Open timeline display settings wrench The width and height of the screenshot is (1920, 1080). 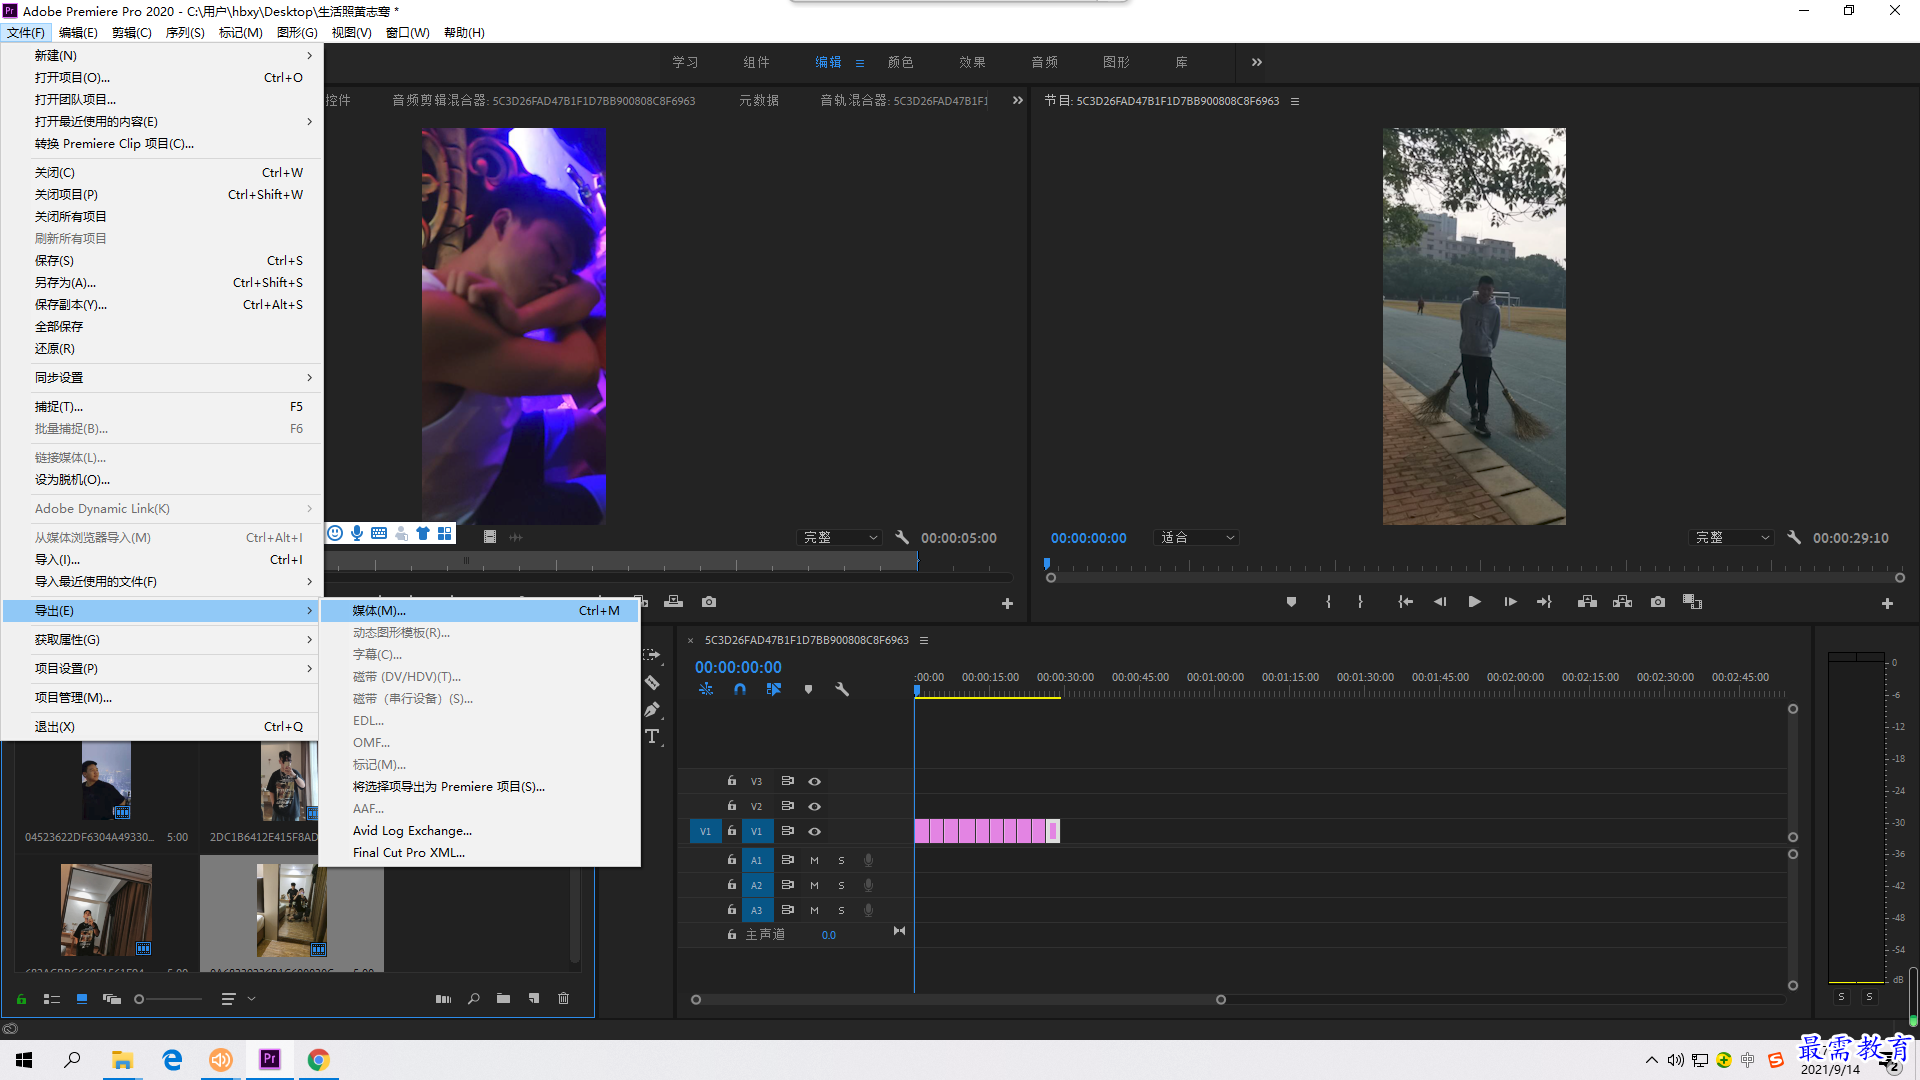tap(842, 689)
